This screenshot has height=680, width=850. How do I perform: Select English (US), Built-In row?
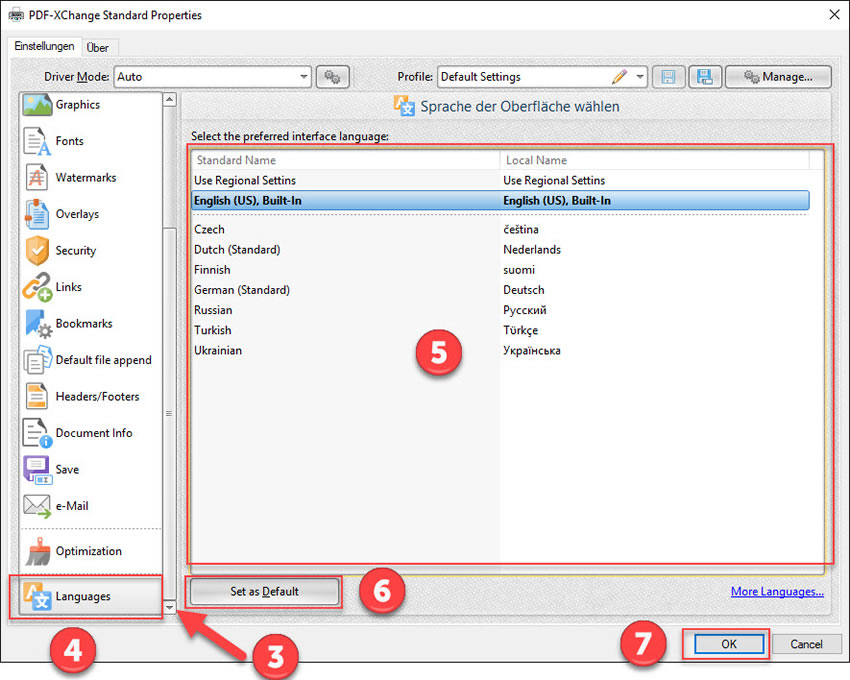coord(501,201)
